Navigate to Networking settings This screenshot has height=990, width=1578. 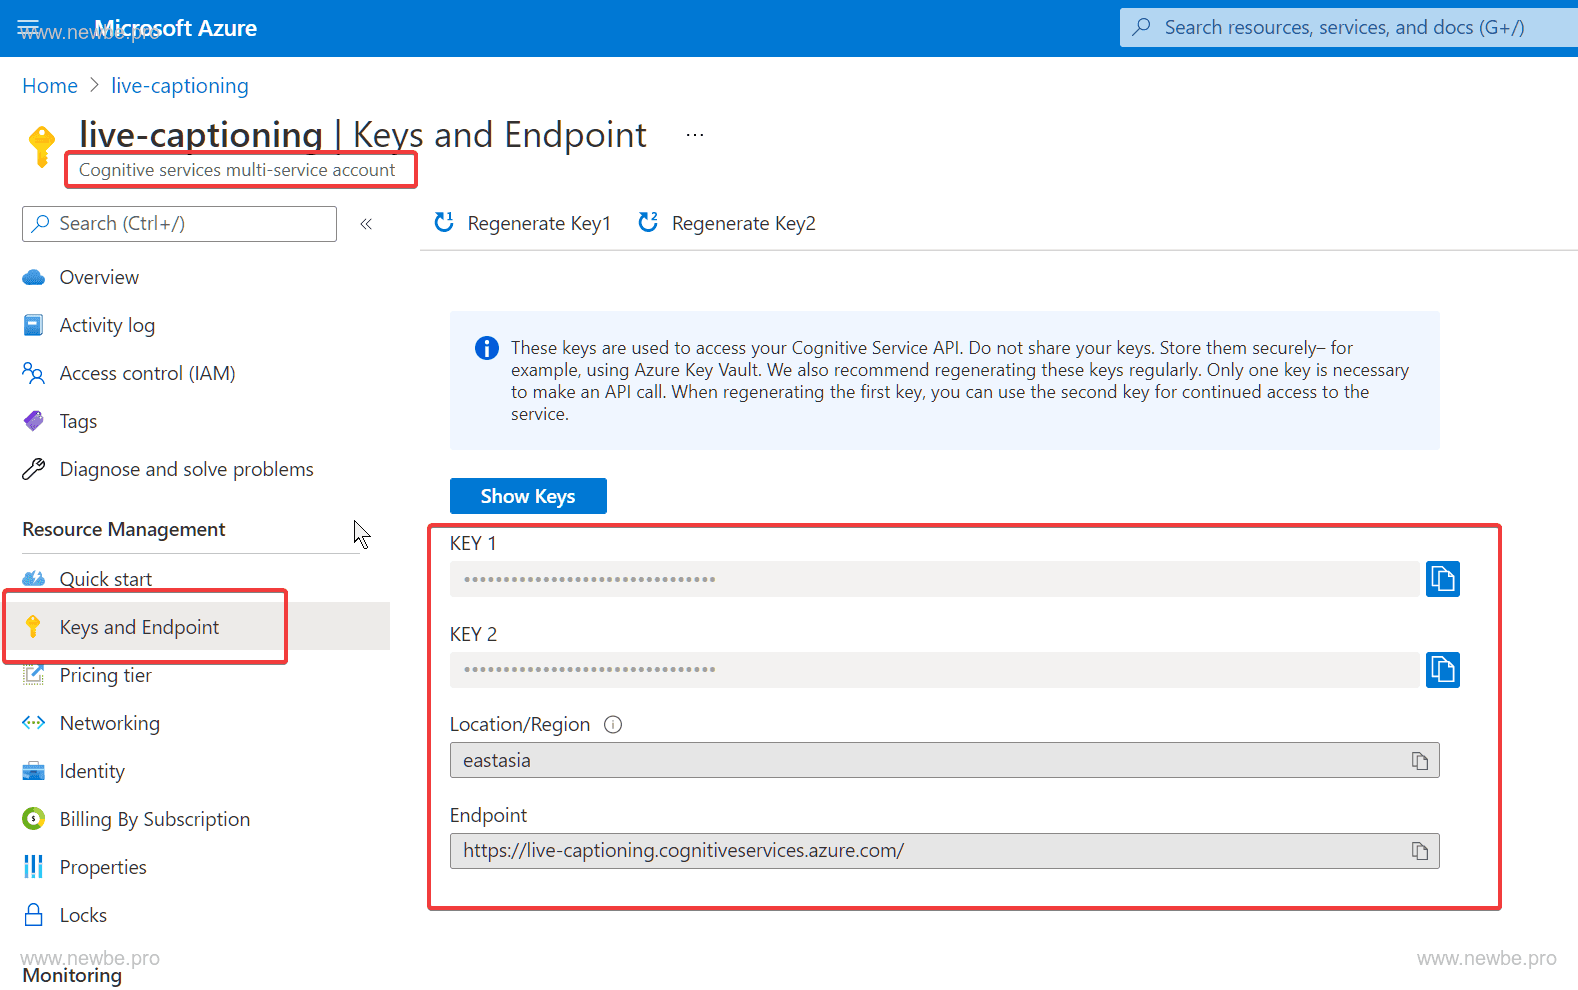109,723
